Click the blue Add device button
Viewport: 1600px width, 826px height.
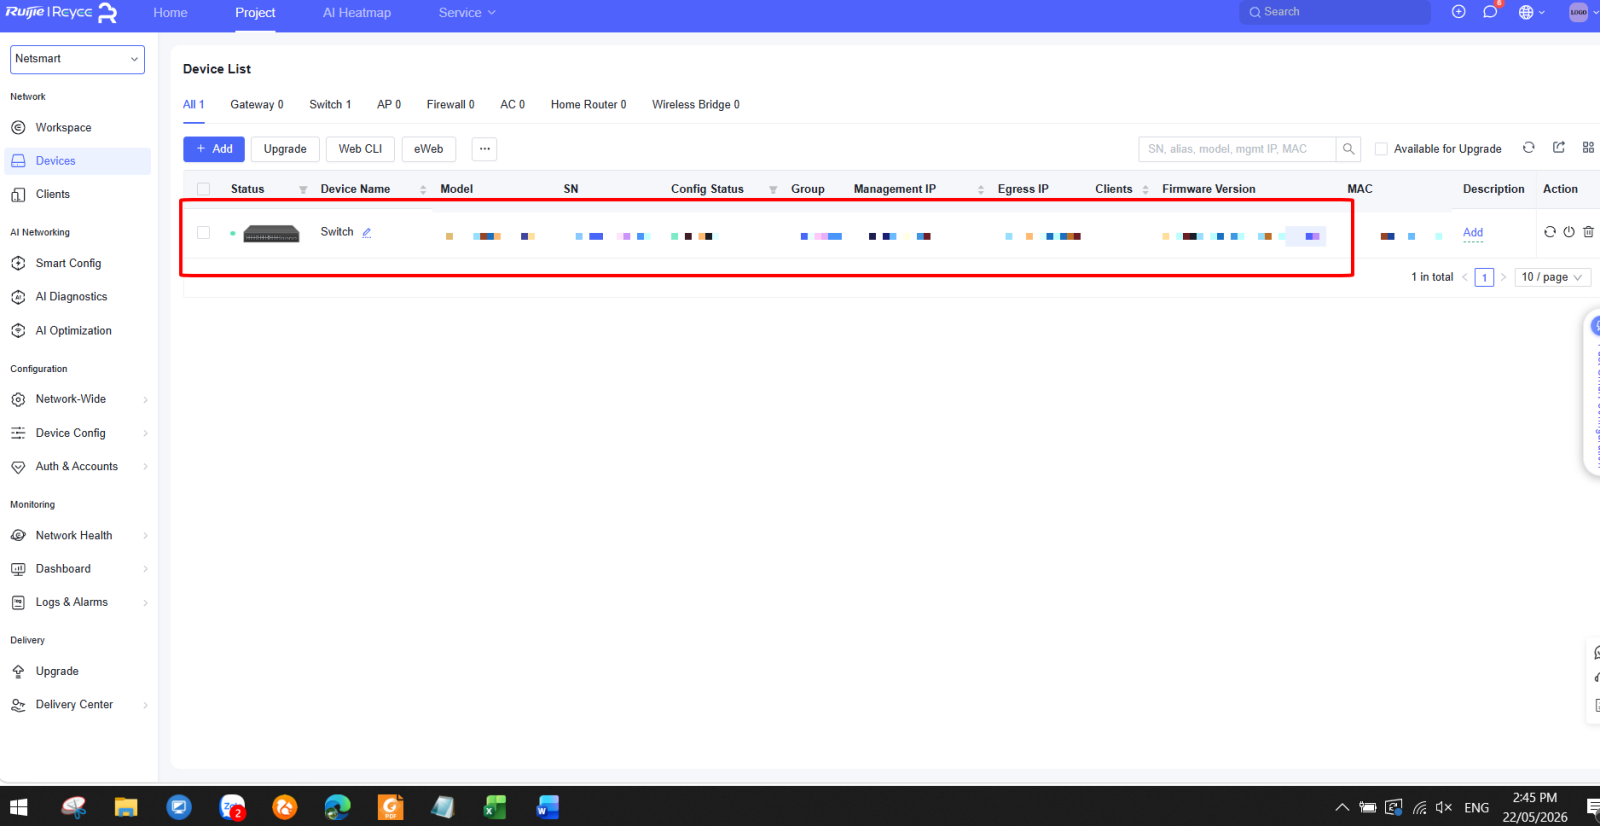click(x=214, y=149)
